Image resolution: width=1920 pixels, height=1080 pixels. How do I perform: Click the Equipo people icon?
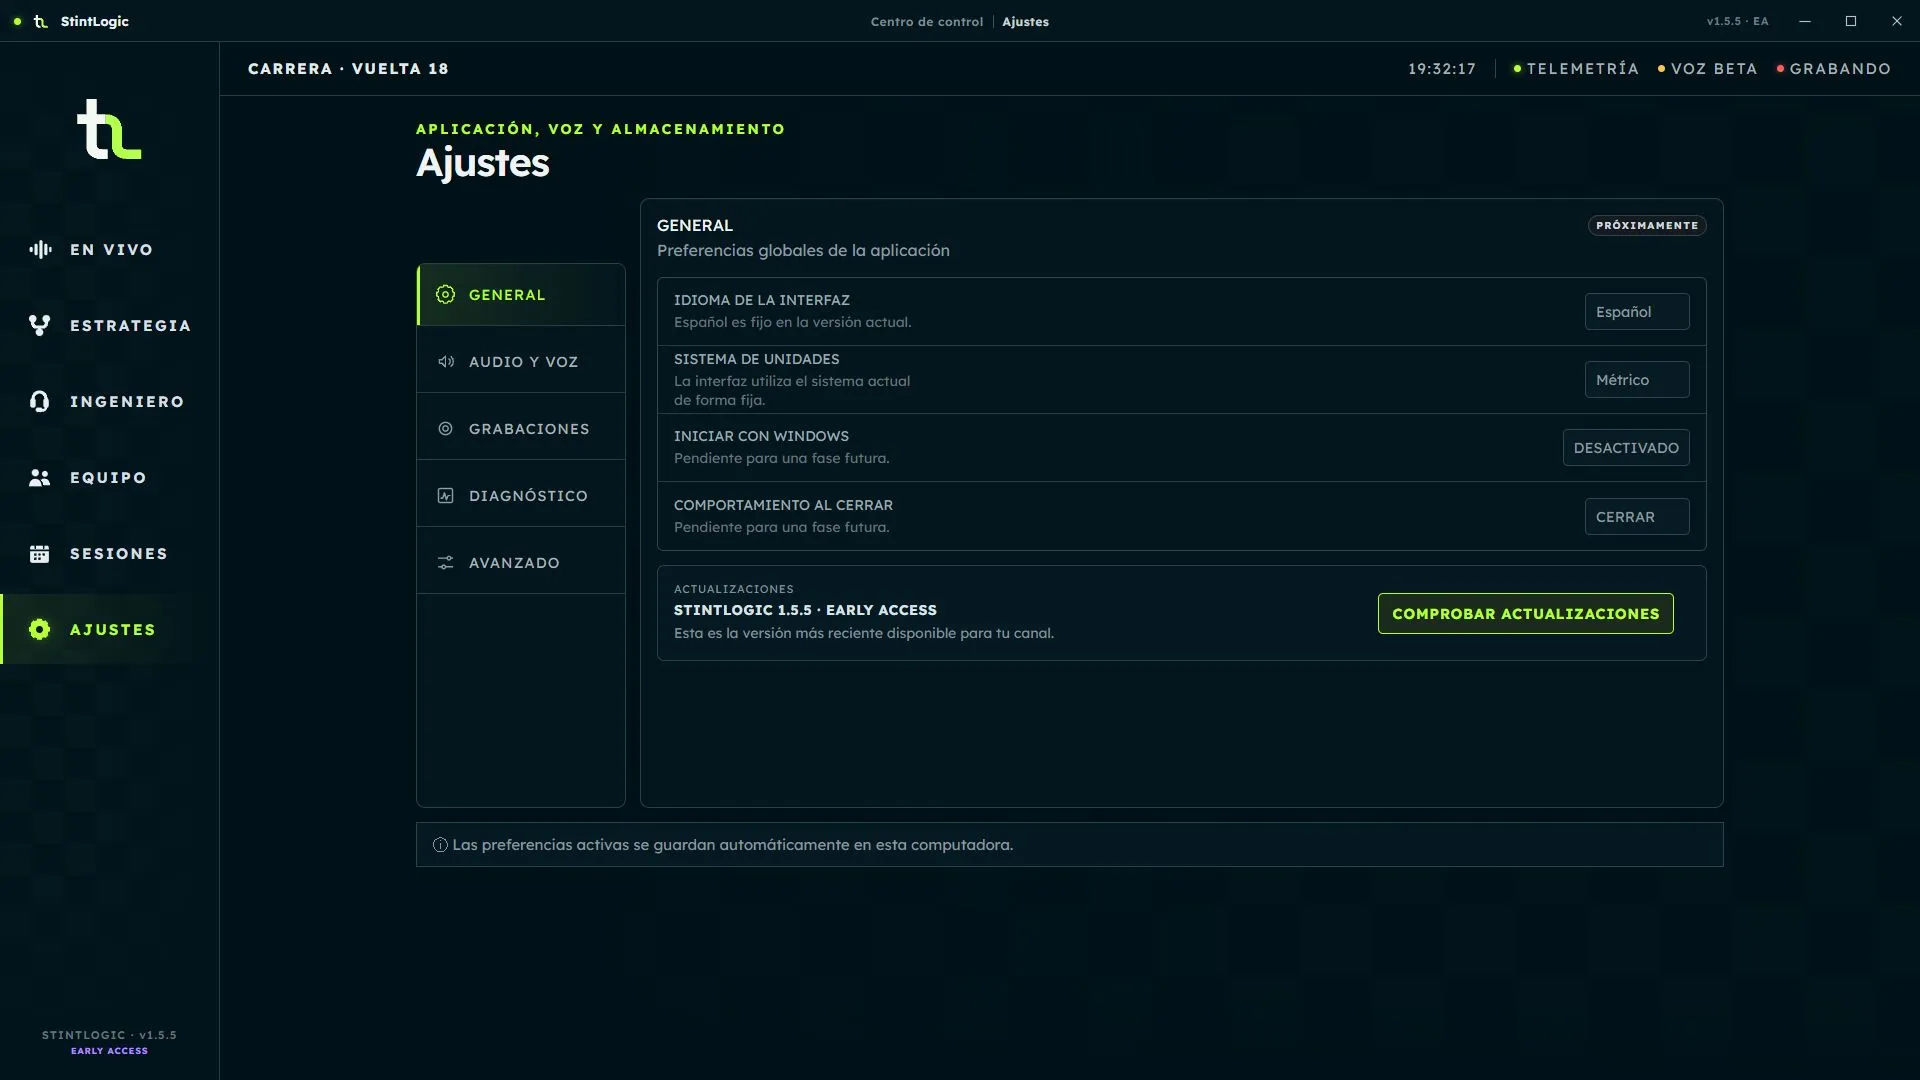[x=40, y=478]
